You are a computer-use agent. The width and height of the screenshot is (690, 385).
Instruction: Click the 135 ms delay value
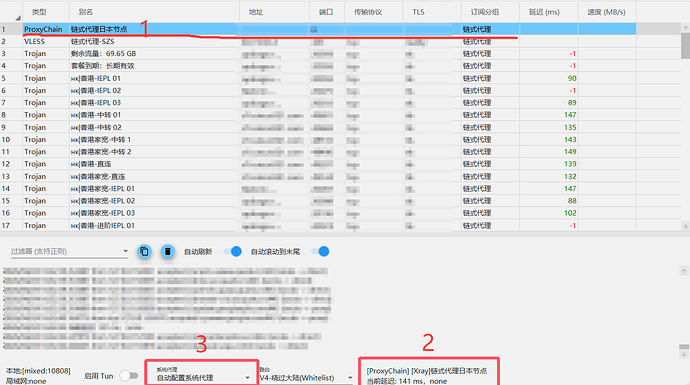[570, 127]
